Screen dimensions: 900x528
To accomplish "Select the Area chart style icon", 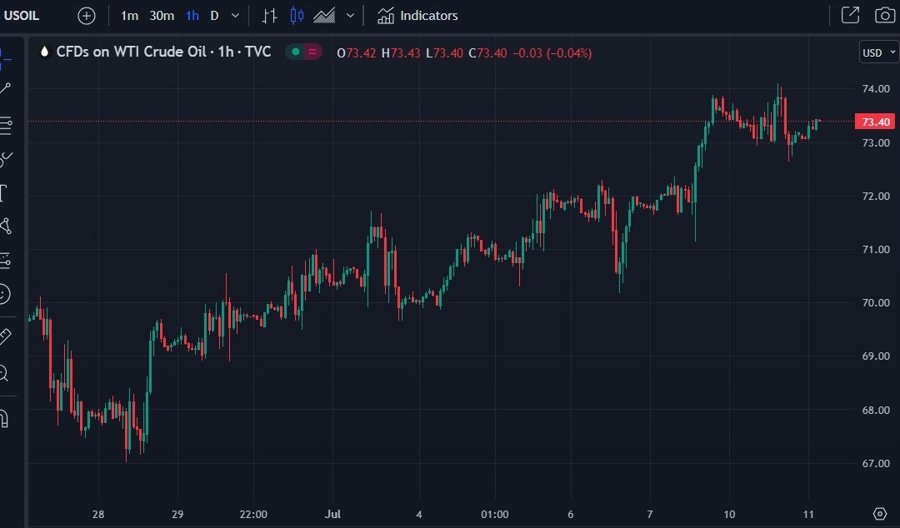I will pyautogui.click(x=324, y=16).
